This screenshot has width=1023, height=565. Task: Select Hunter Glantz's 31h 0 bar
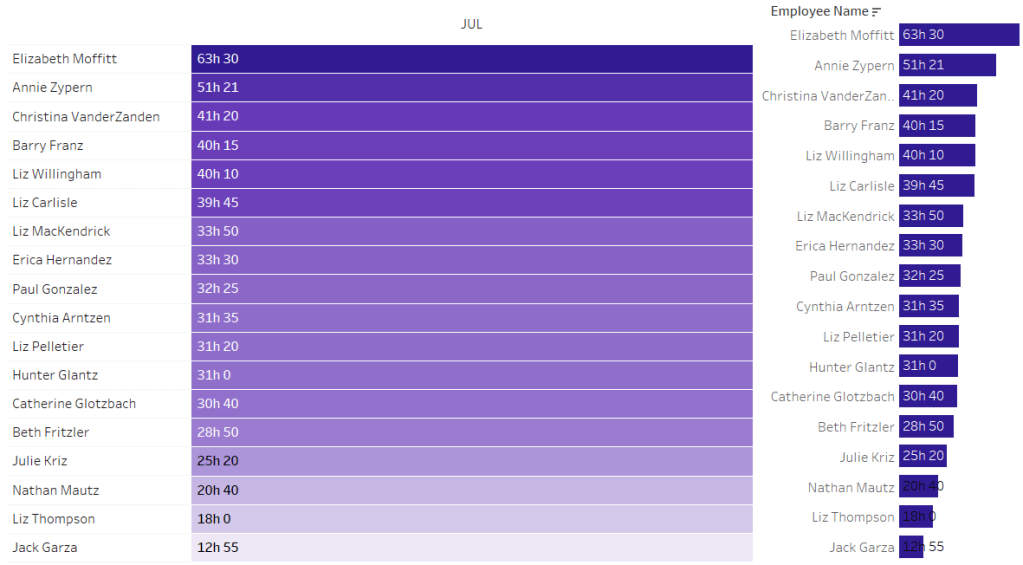pos(928,367)
